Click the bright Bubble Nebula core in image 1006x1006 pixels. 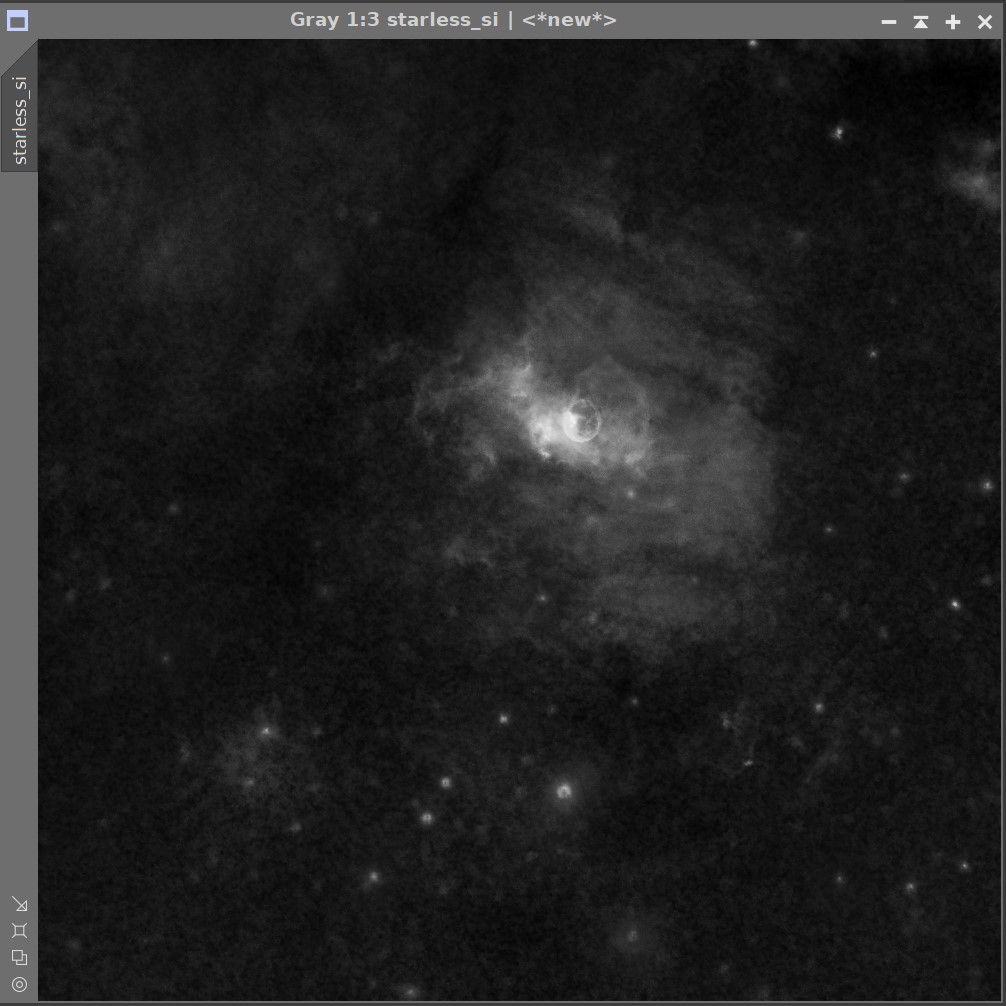[x=581, y=420]
